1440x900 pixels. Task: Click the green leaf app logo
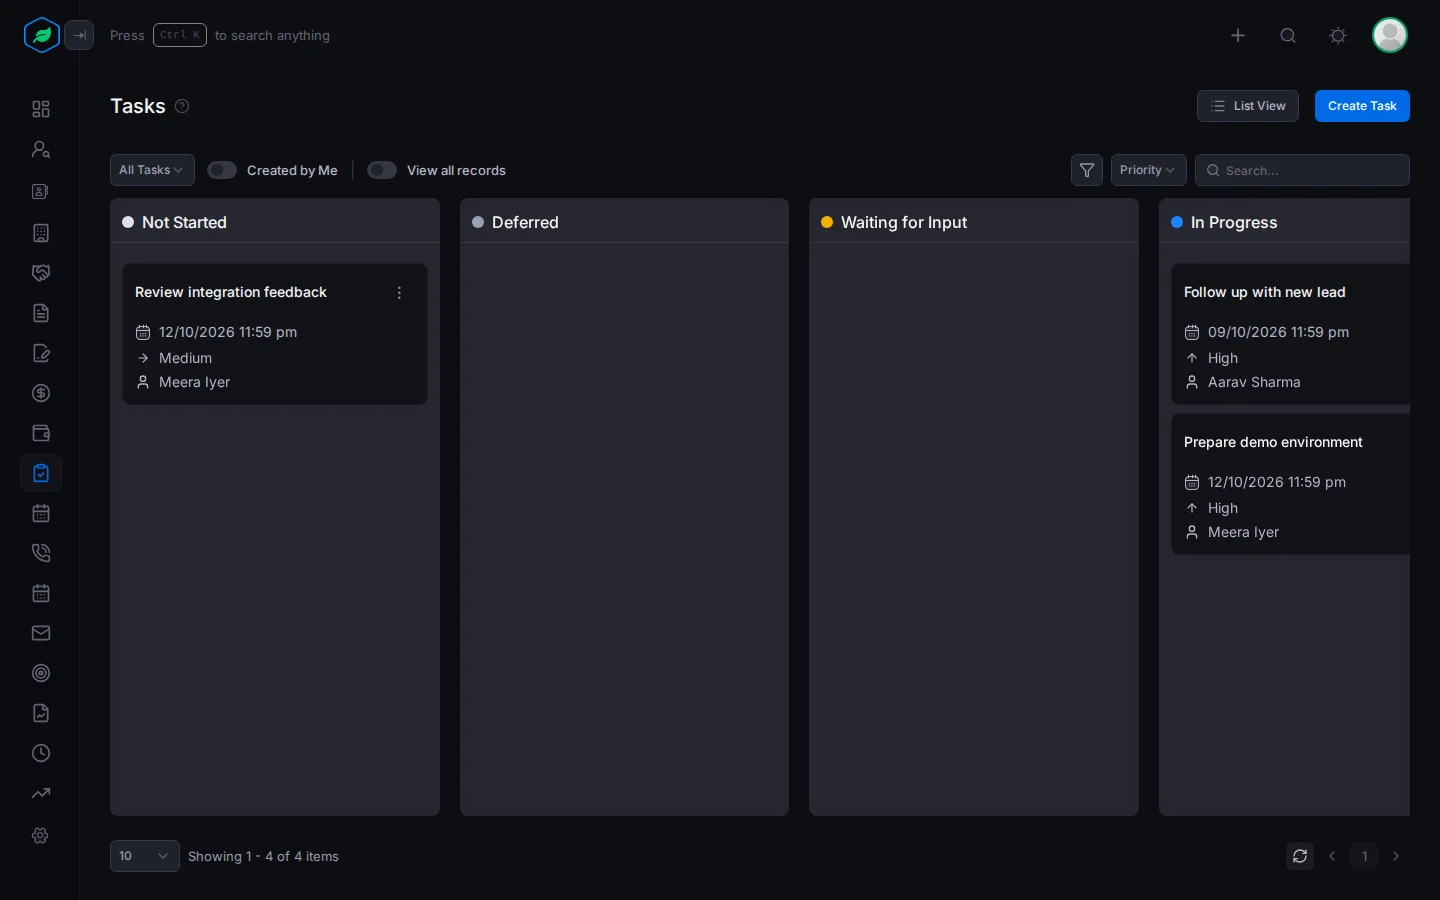pos(42,36)
